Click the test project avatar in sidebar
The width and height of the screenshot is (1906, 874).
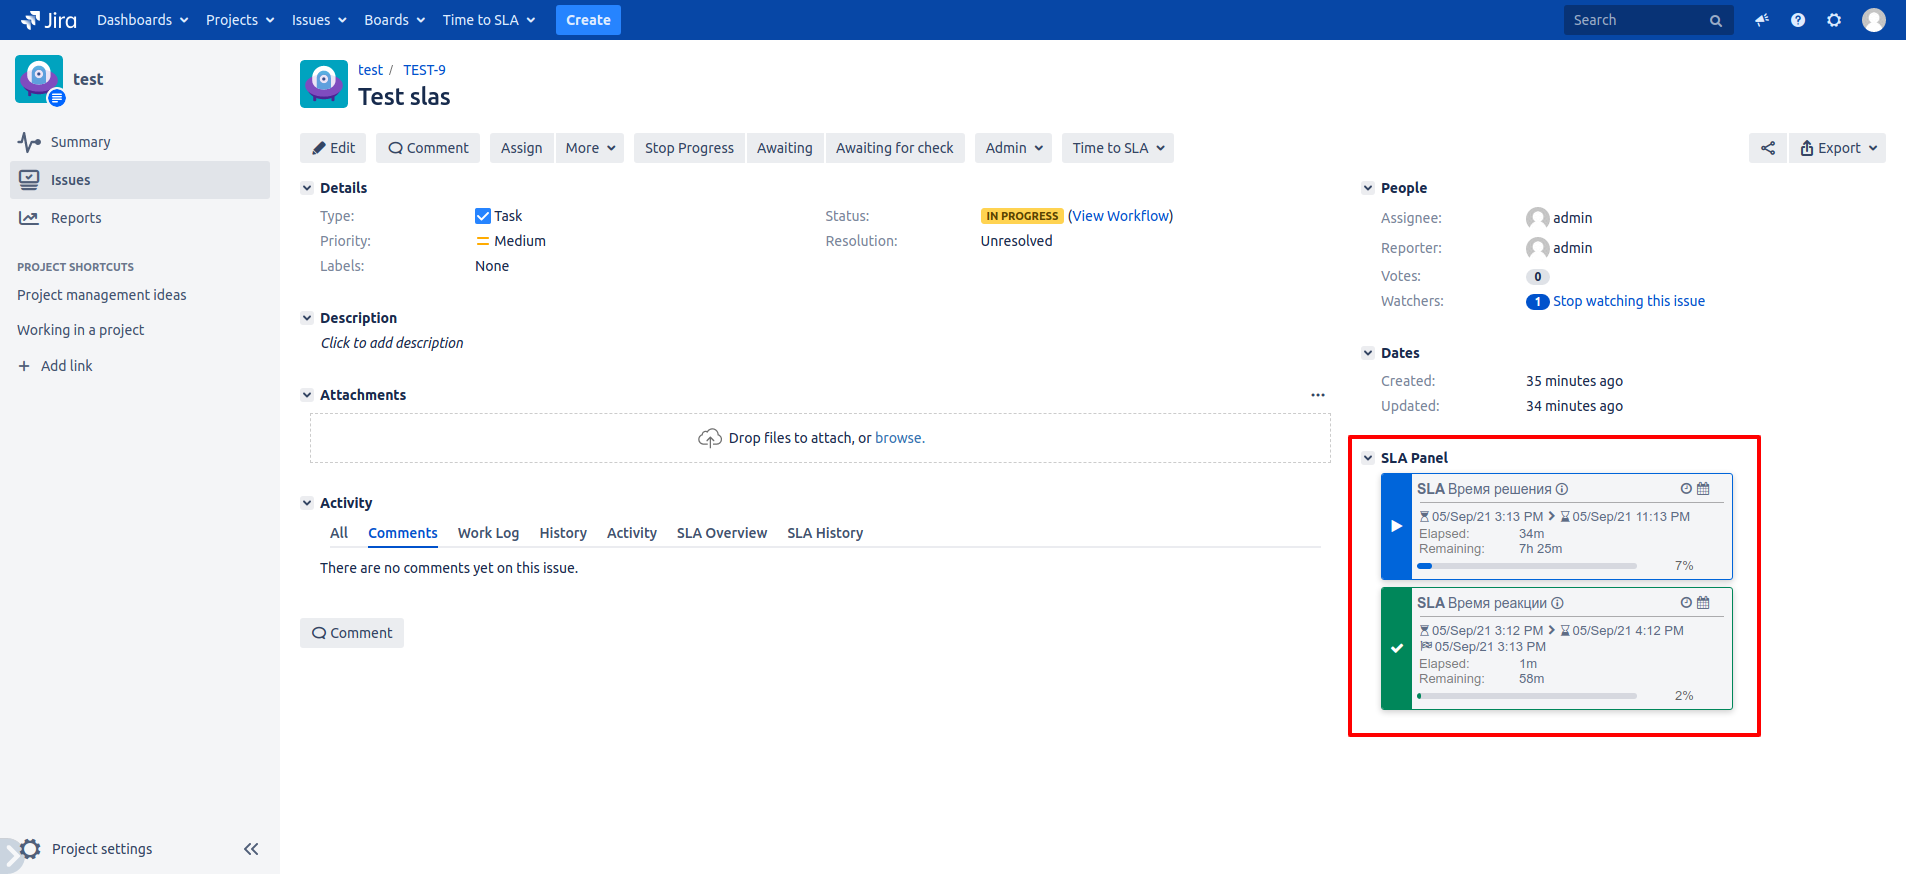39,79
